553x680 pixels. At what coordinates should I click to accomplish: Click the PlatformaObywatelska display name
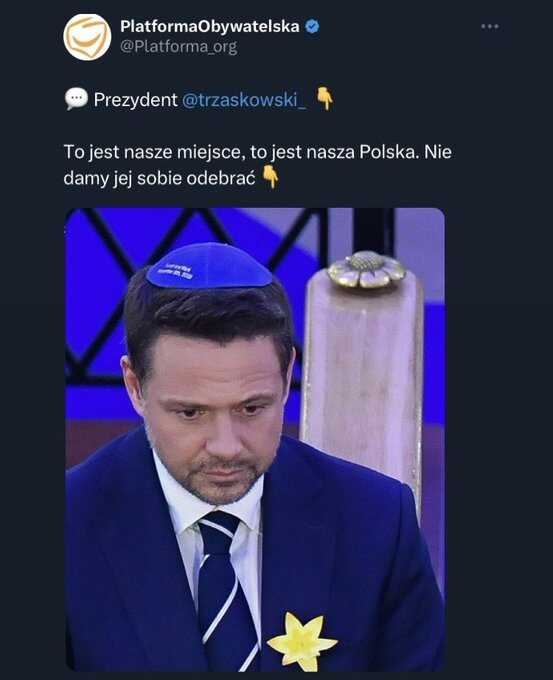pos(209,26)
